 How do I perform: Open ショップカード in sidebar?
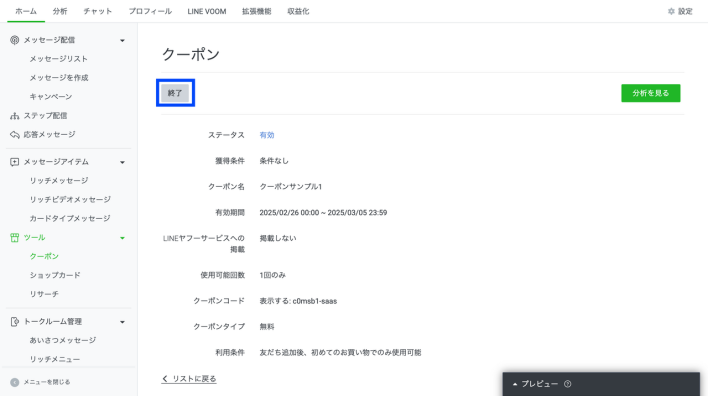pyautogui.click(x=55, y=275)
